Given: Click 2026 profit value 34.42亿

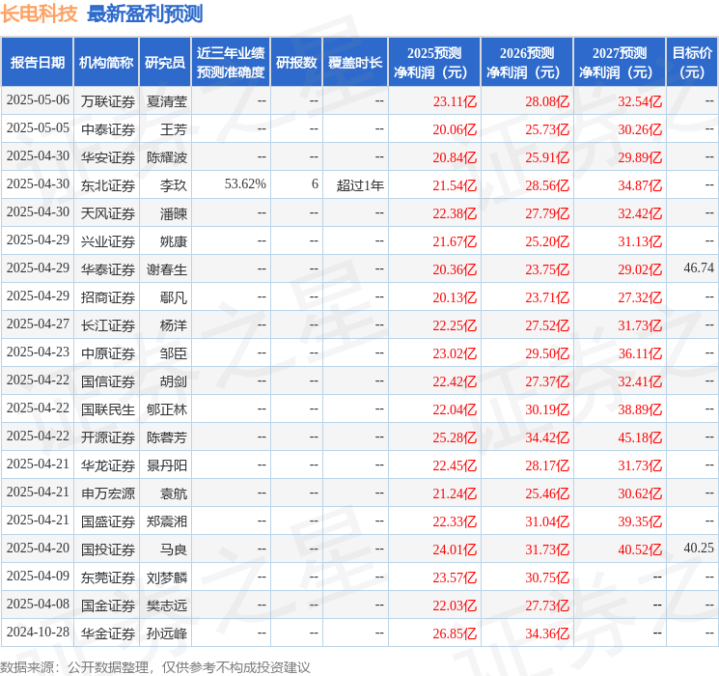Looking at the screenshot, I should click(547, 437).
